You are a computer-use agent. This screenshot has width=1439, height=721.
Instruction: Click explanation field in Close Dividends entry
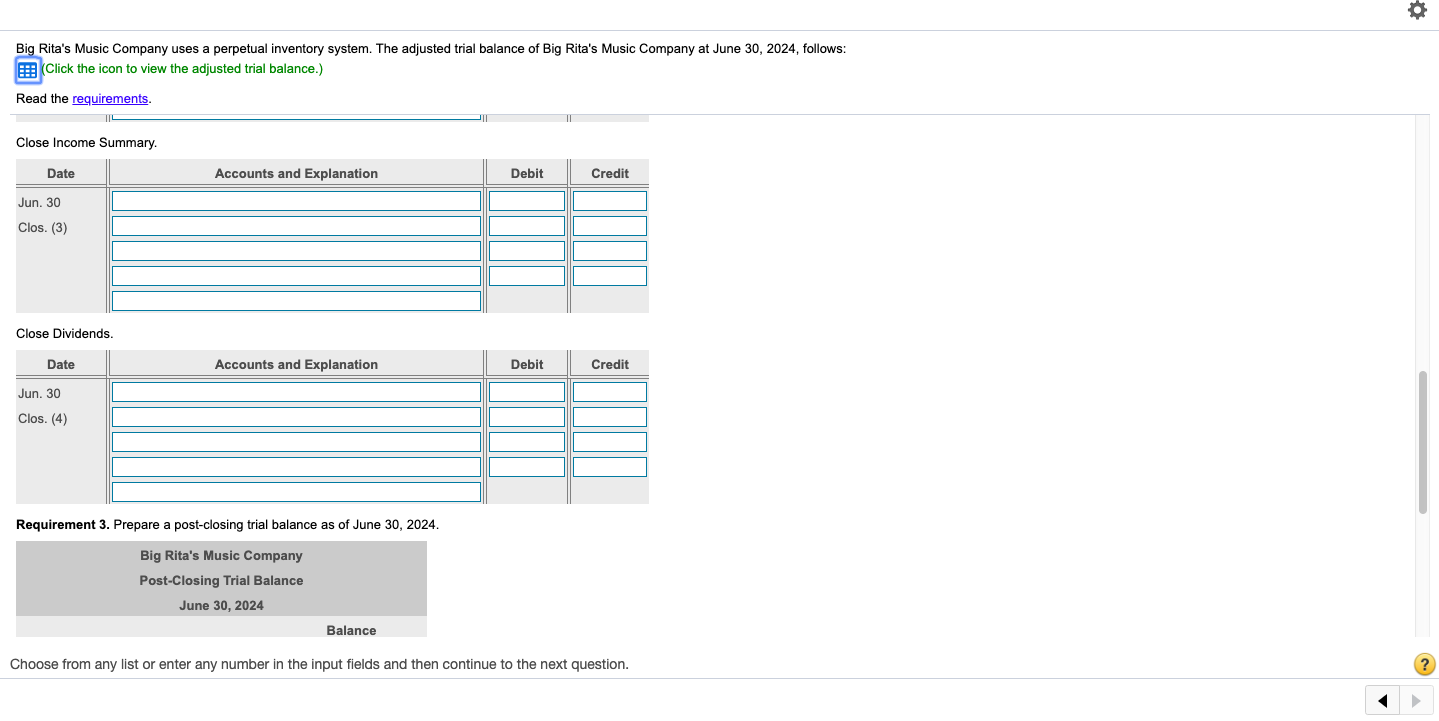pos(296,492)
